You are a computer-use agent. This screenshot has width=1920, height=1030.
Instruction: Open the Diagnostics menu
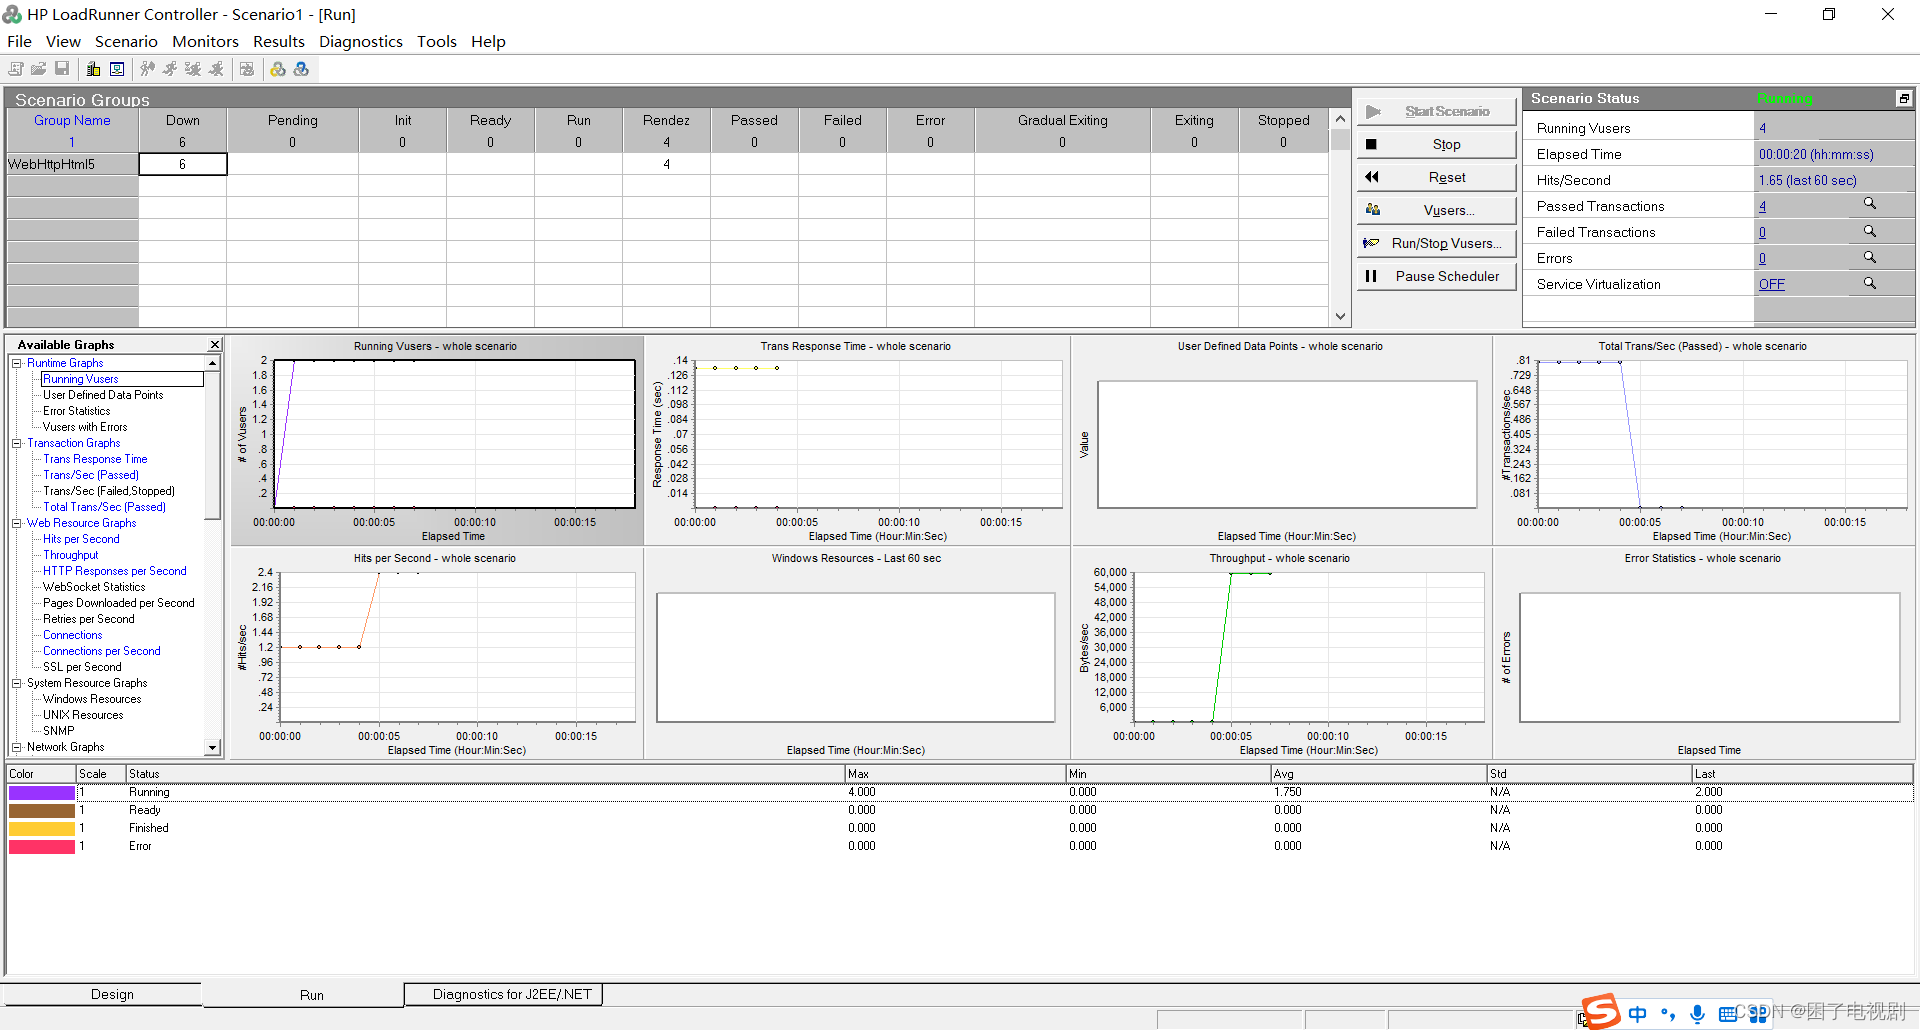(361, 41)
